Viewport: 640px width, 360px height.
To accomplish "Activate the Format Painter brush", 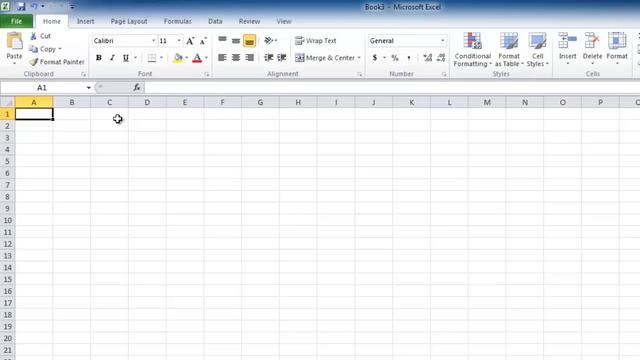I will (x=57, y=62).
